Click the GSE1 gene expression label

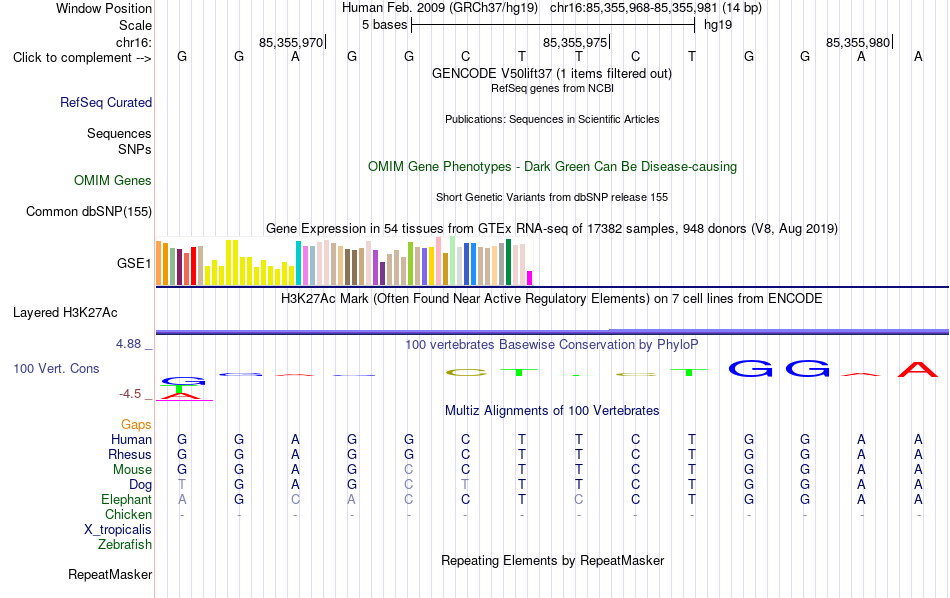coord(134,263)
